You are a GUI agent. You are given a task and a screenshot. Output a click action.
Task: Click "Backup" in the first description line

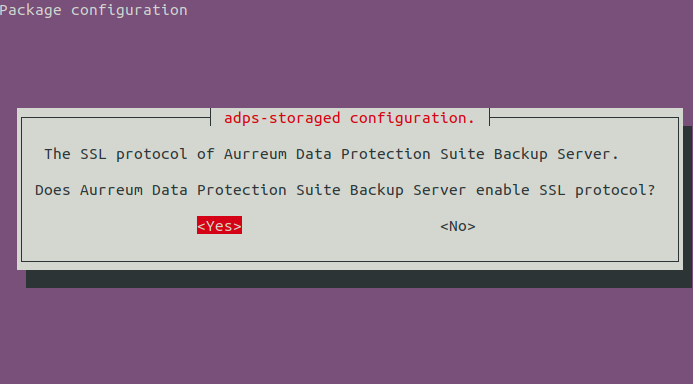coord(521,155)
